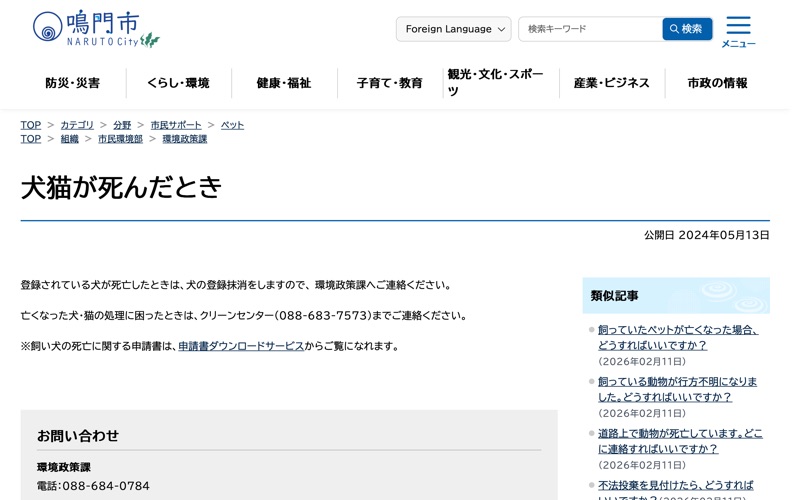Image resolution: width=800 pixels, height=500 pixels.
Task: Click the 公開日 2024年05月13日 text
Action: pyautogui.click(x=707, y=235)
